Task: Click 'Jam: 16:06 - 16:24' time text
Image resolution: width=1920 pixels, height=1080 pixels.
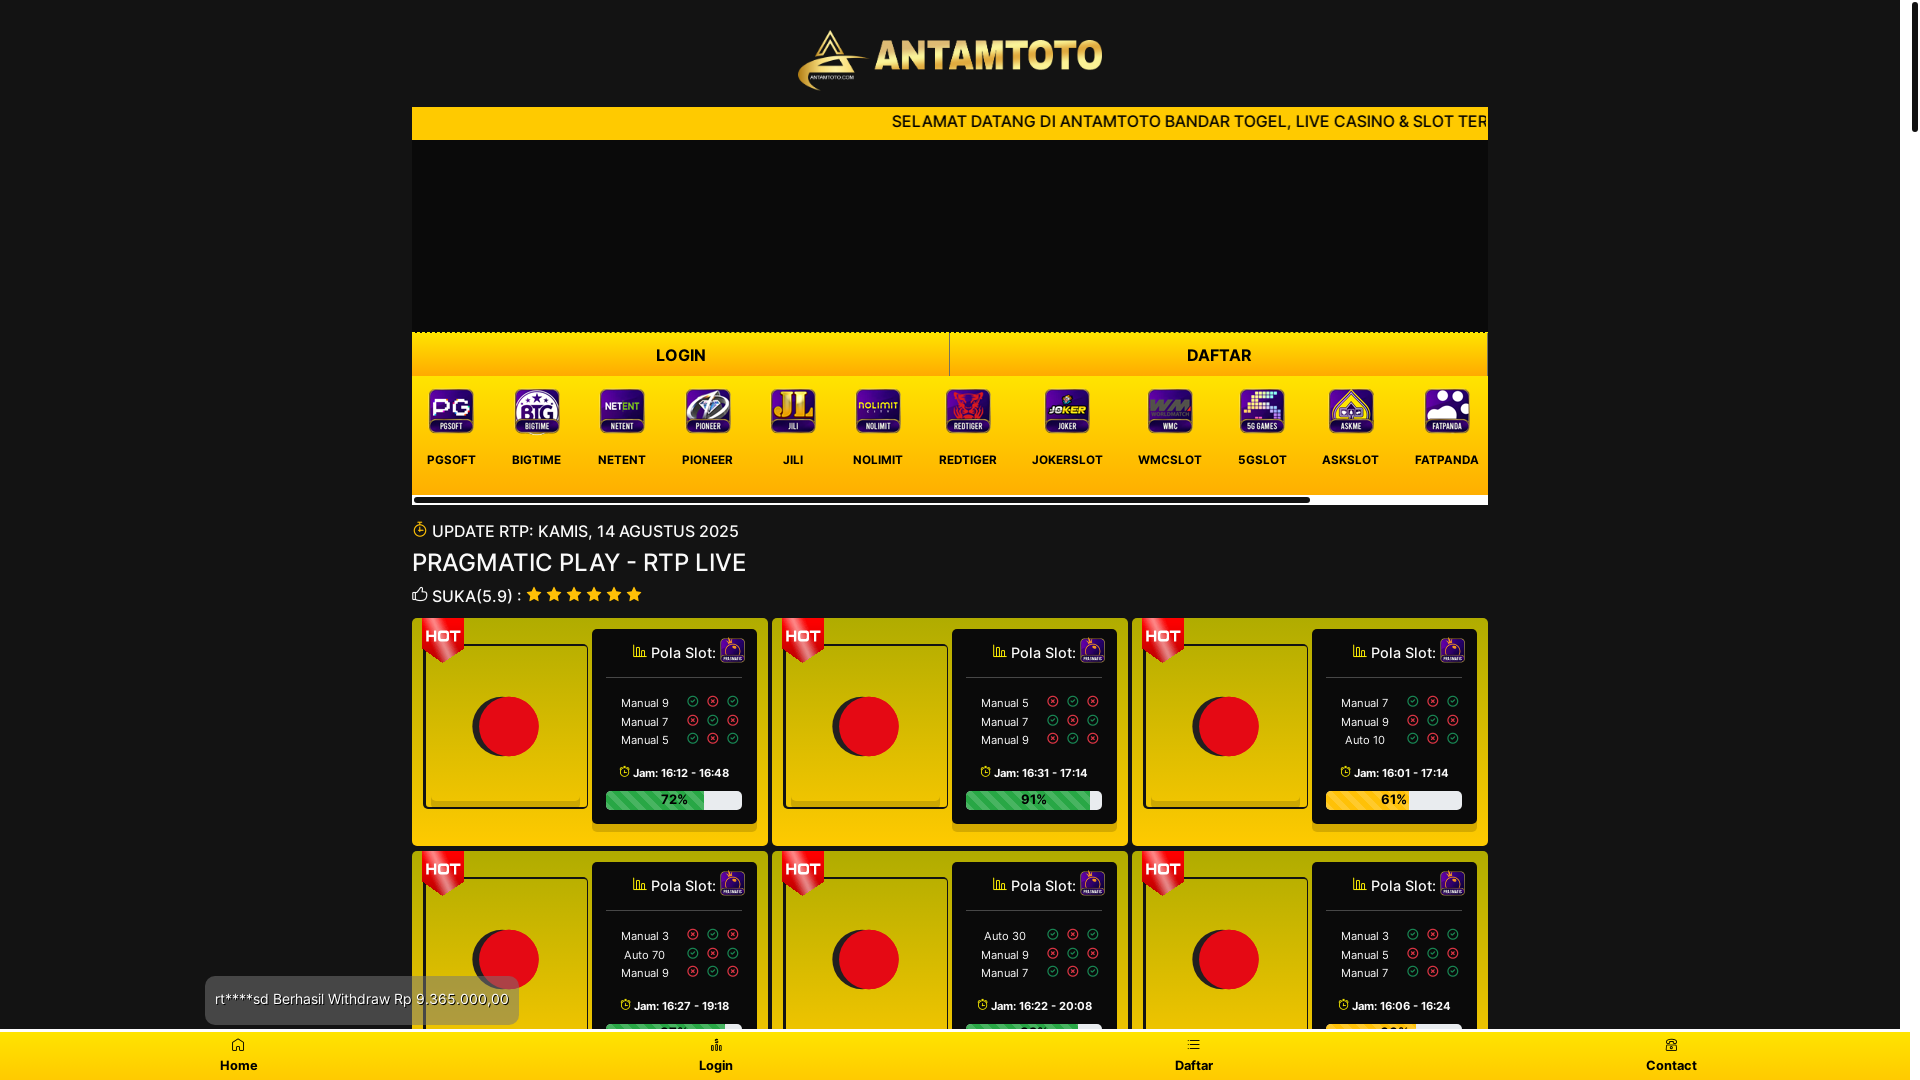Action: tap(1401, 1006)
